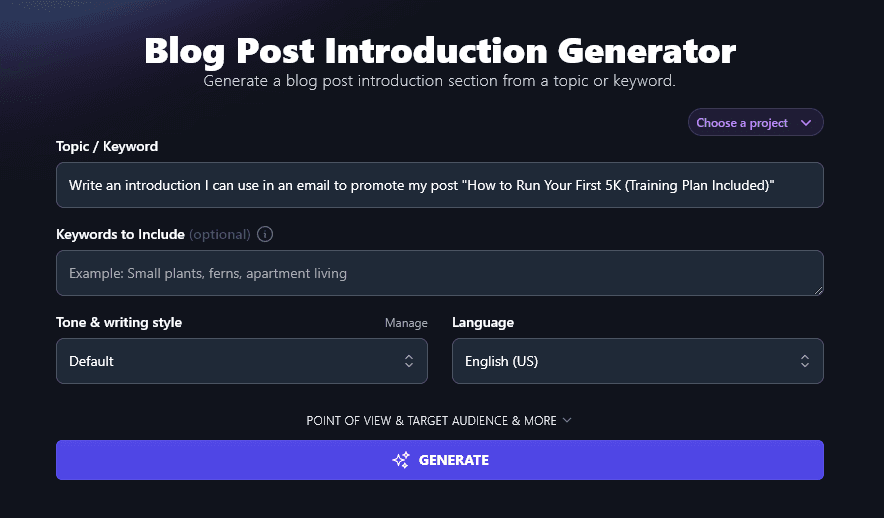Open the Tone & writing style Default dropdown
Viewport: 884px width, 518px height.
[241, 361]
